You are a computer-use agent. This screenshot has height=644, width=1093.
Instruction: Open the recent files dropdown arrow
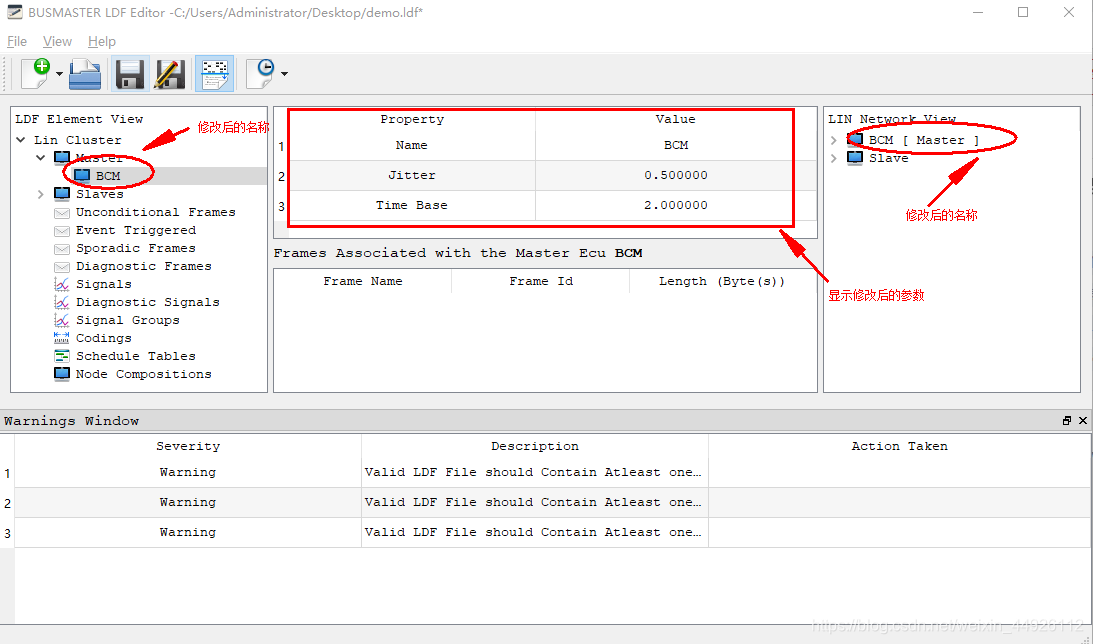[284, 74]
